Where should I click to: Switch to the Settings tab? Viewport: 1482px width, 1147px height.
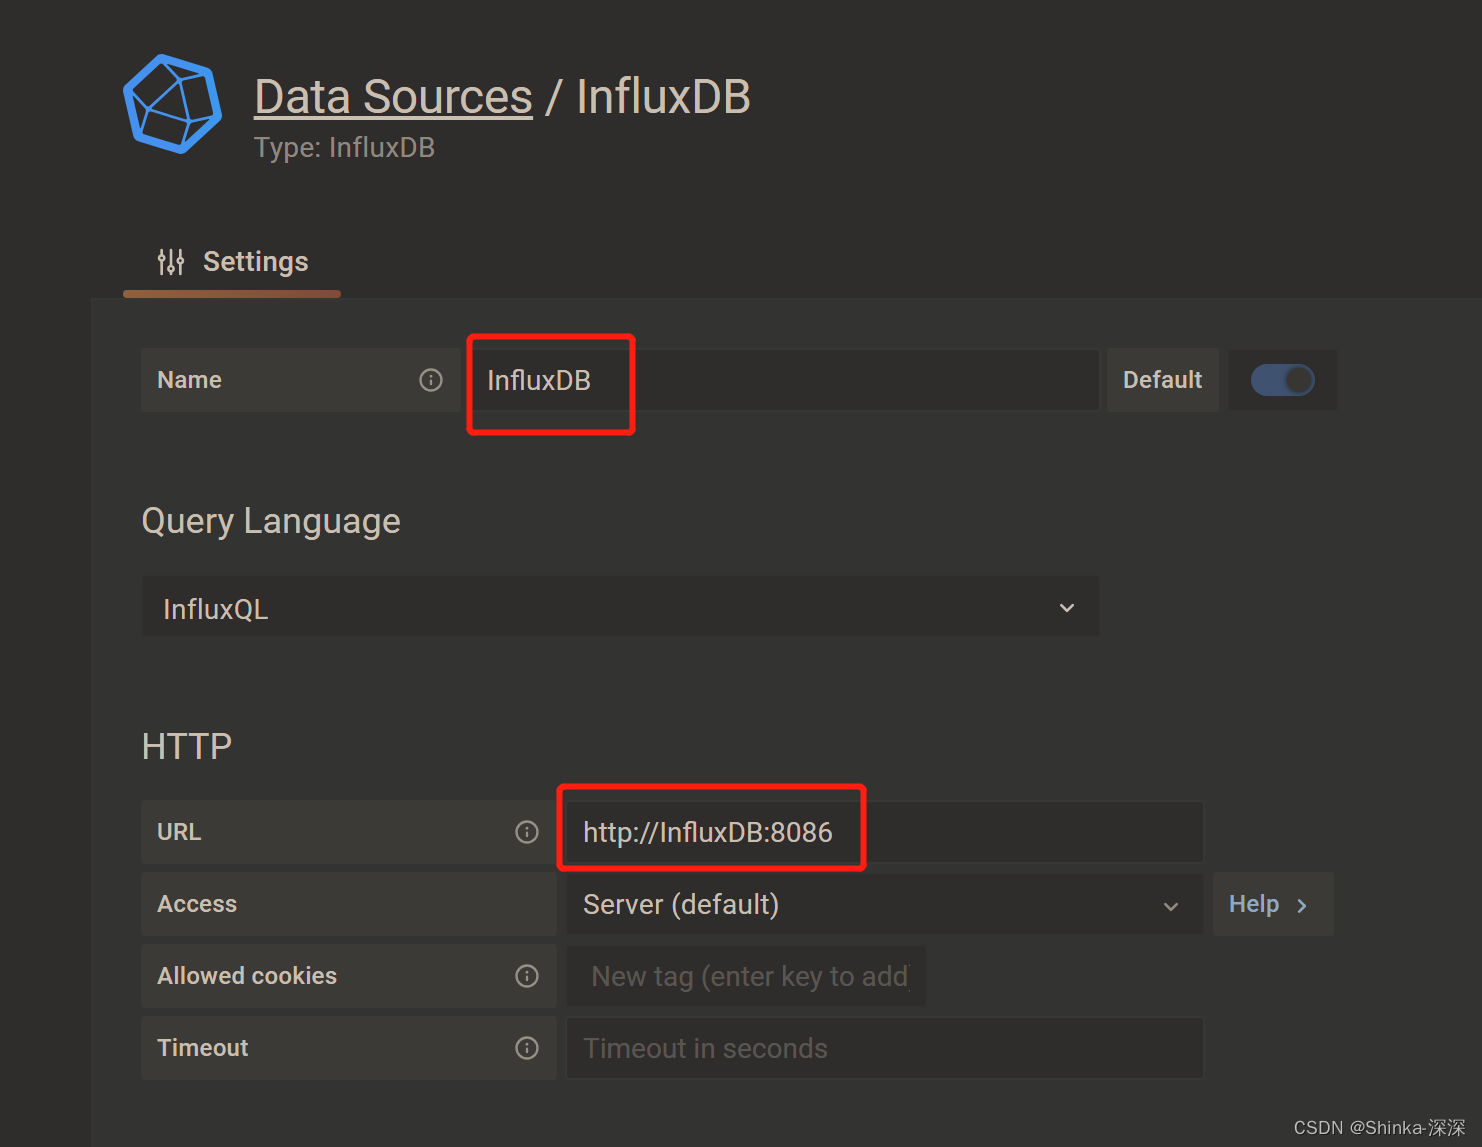[232, 262]
